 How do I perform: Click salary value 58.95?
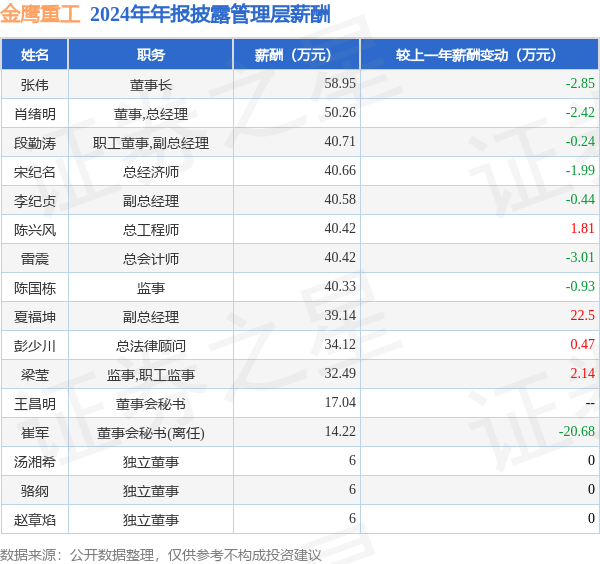340,83
